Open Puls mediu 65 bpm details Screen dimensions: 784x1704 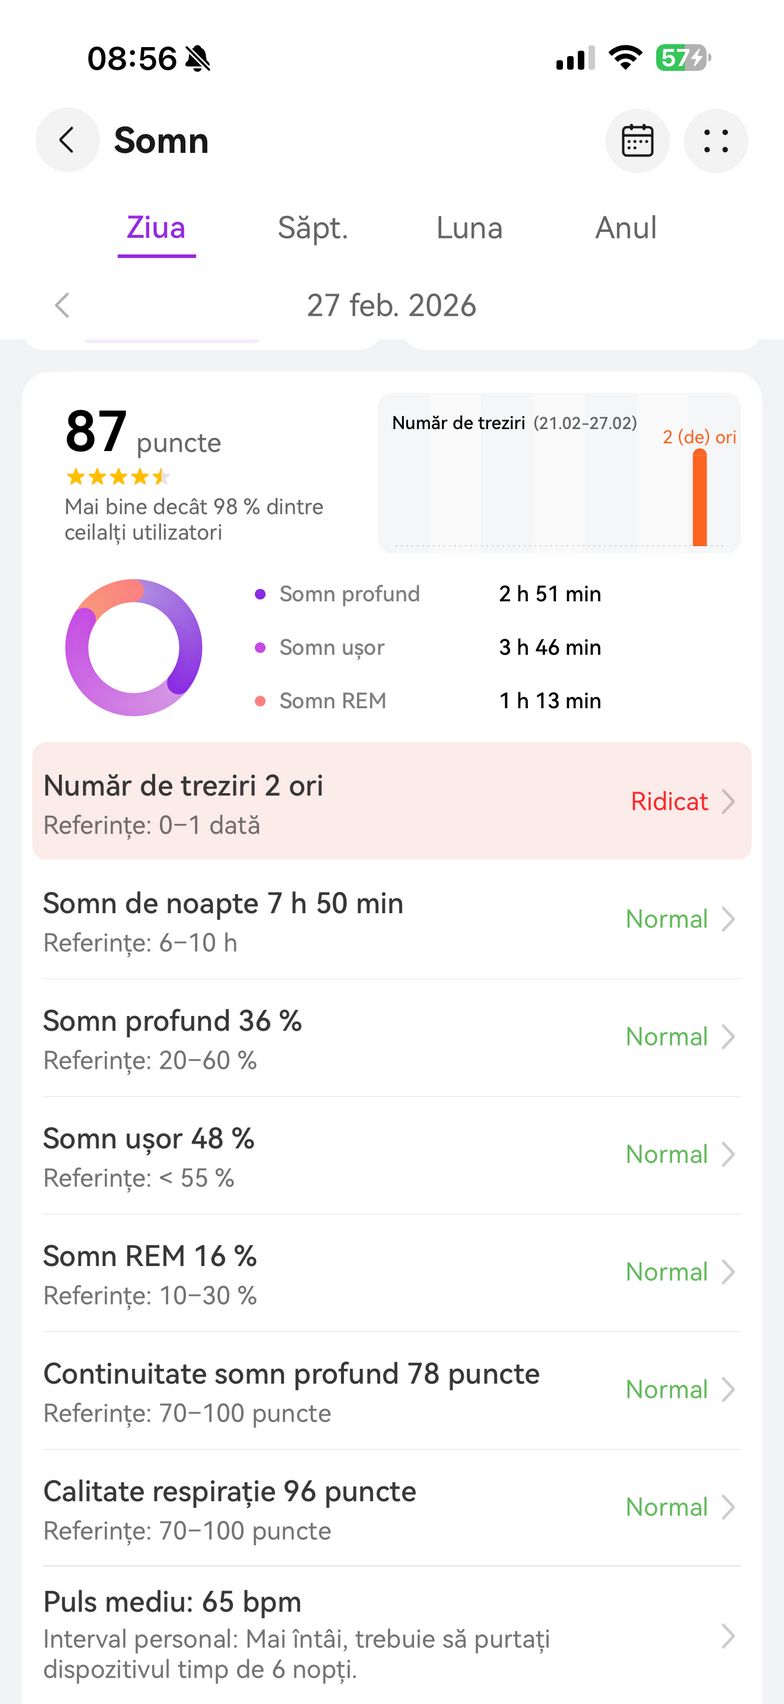point(392,1636)
